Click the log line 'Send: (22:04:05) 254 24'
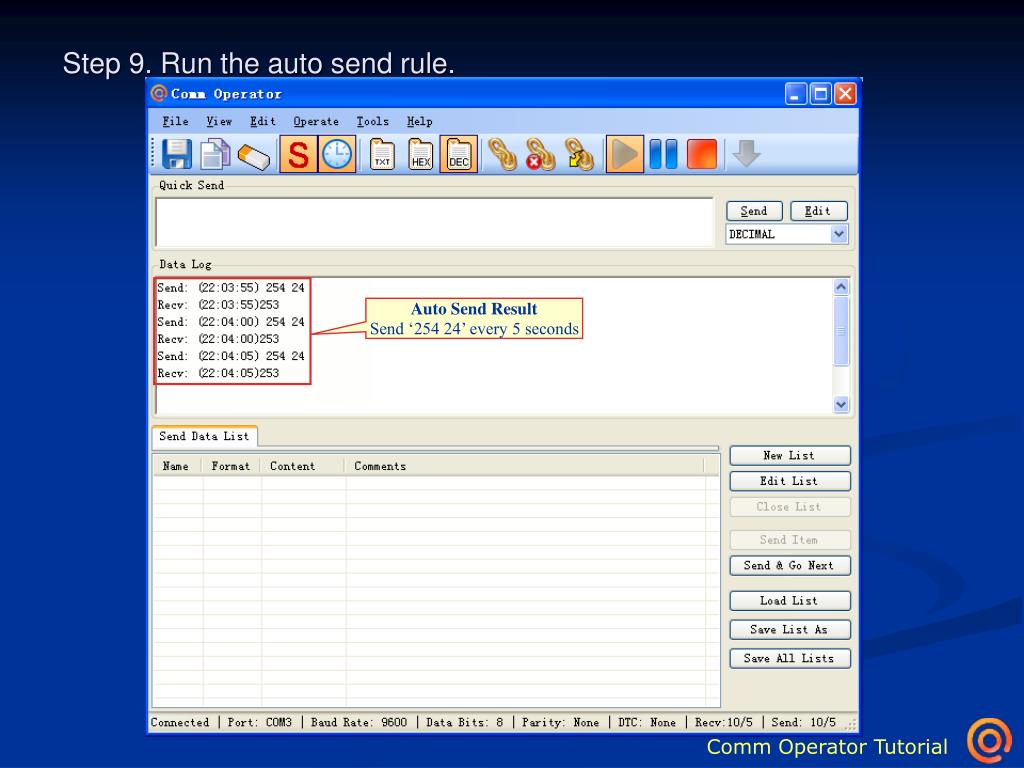 click(x=231, y=356)
